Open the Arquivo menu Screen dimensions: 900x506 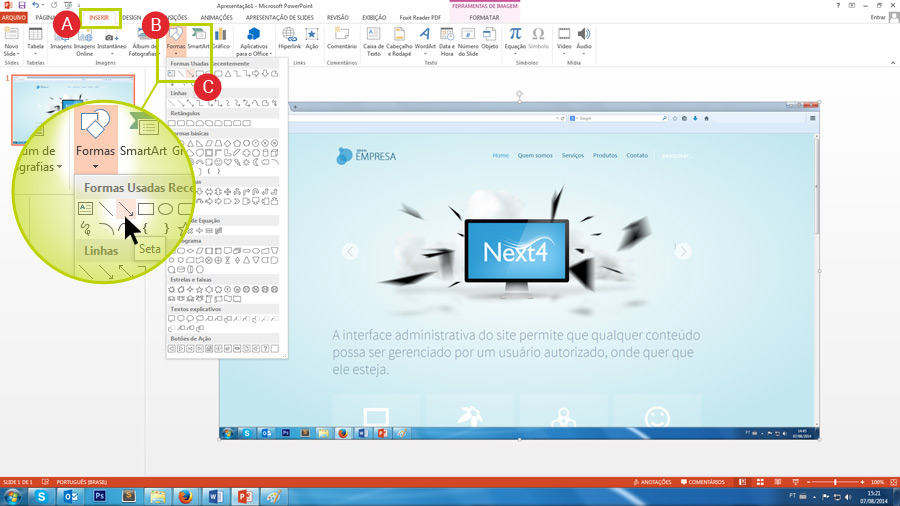coord(13,17)
